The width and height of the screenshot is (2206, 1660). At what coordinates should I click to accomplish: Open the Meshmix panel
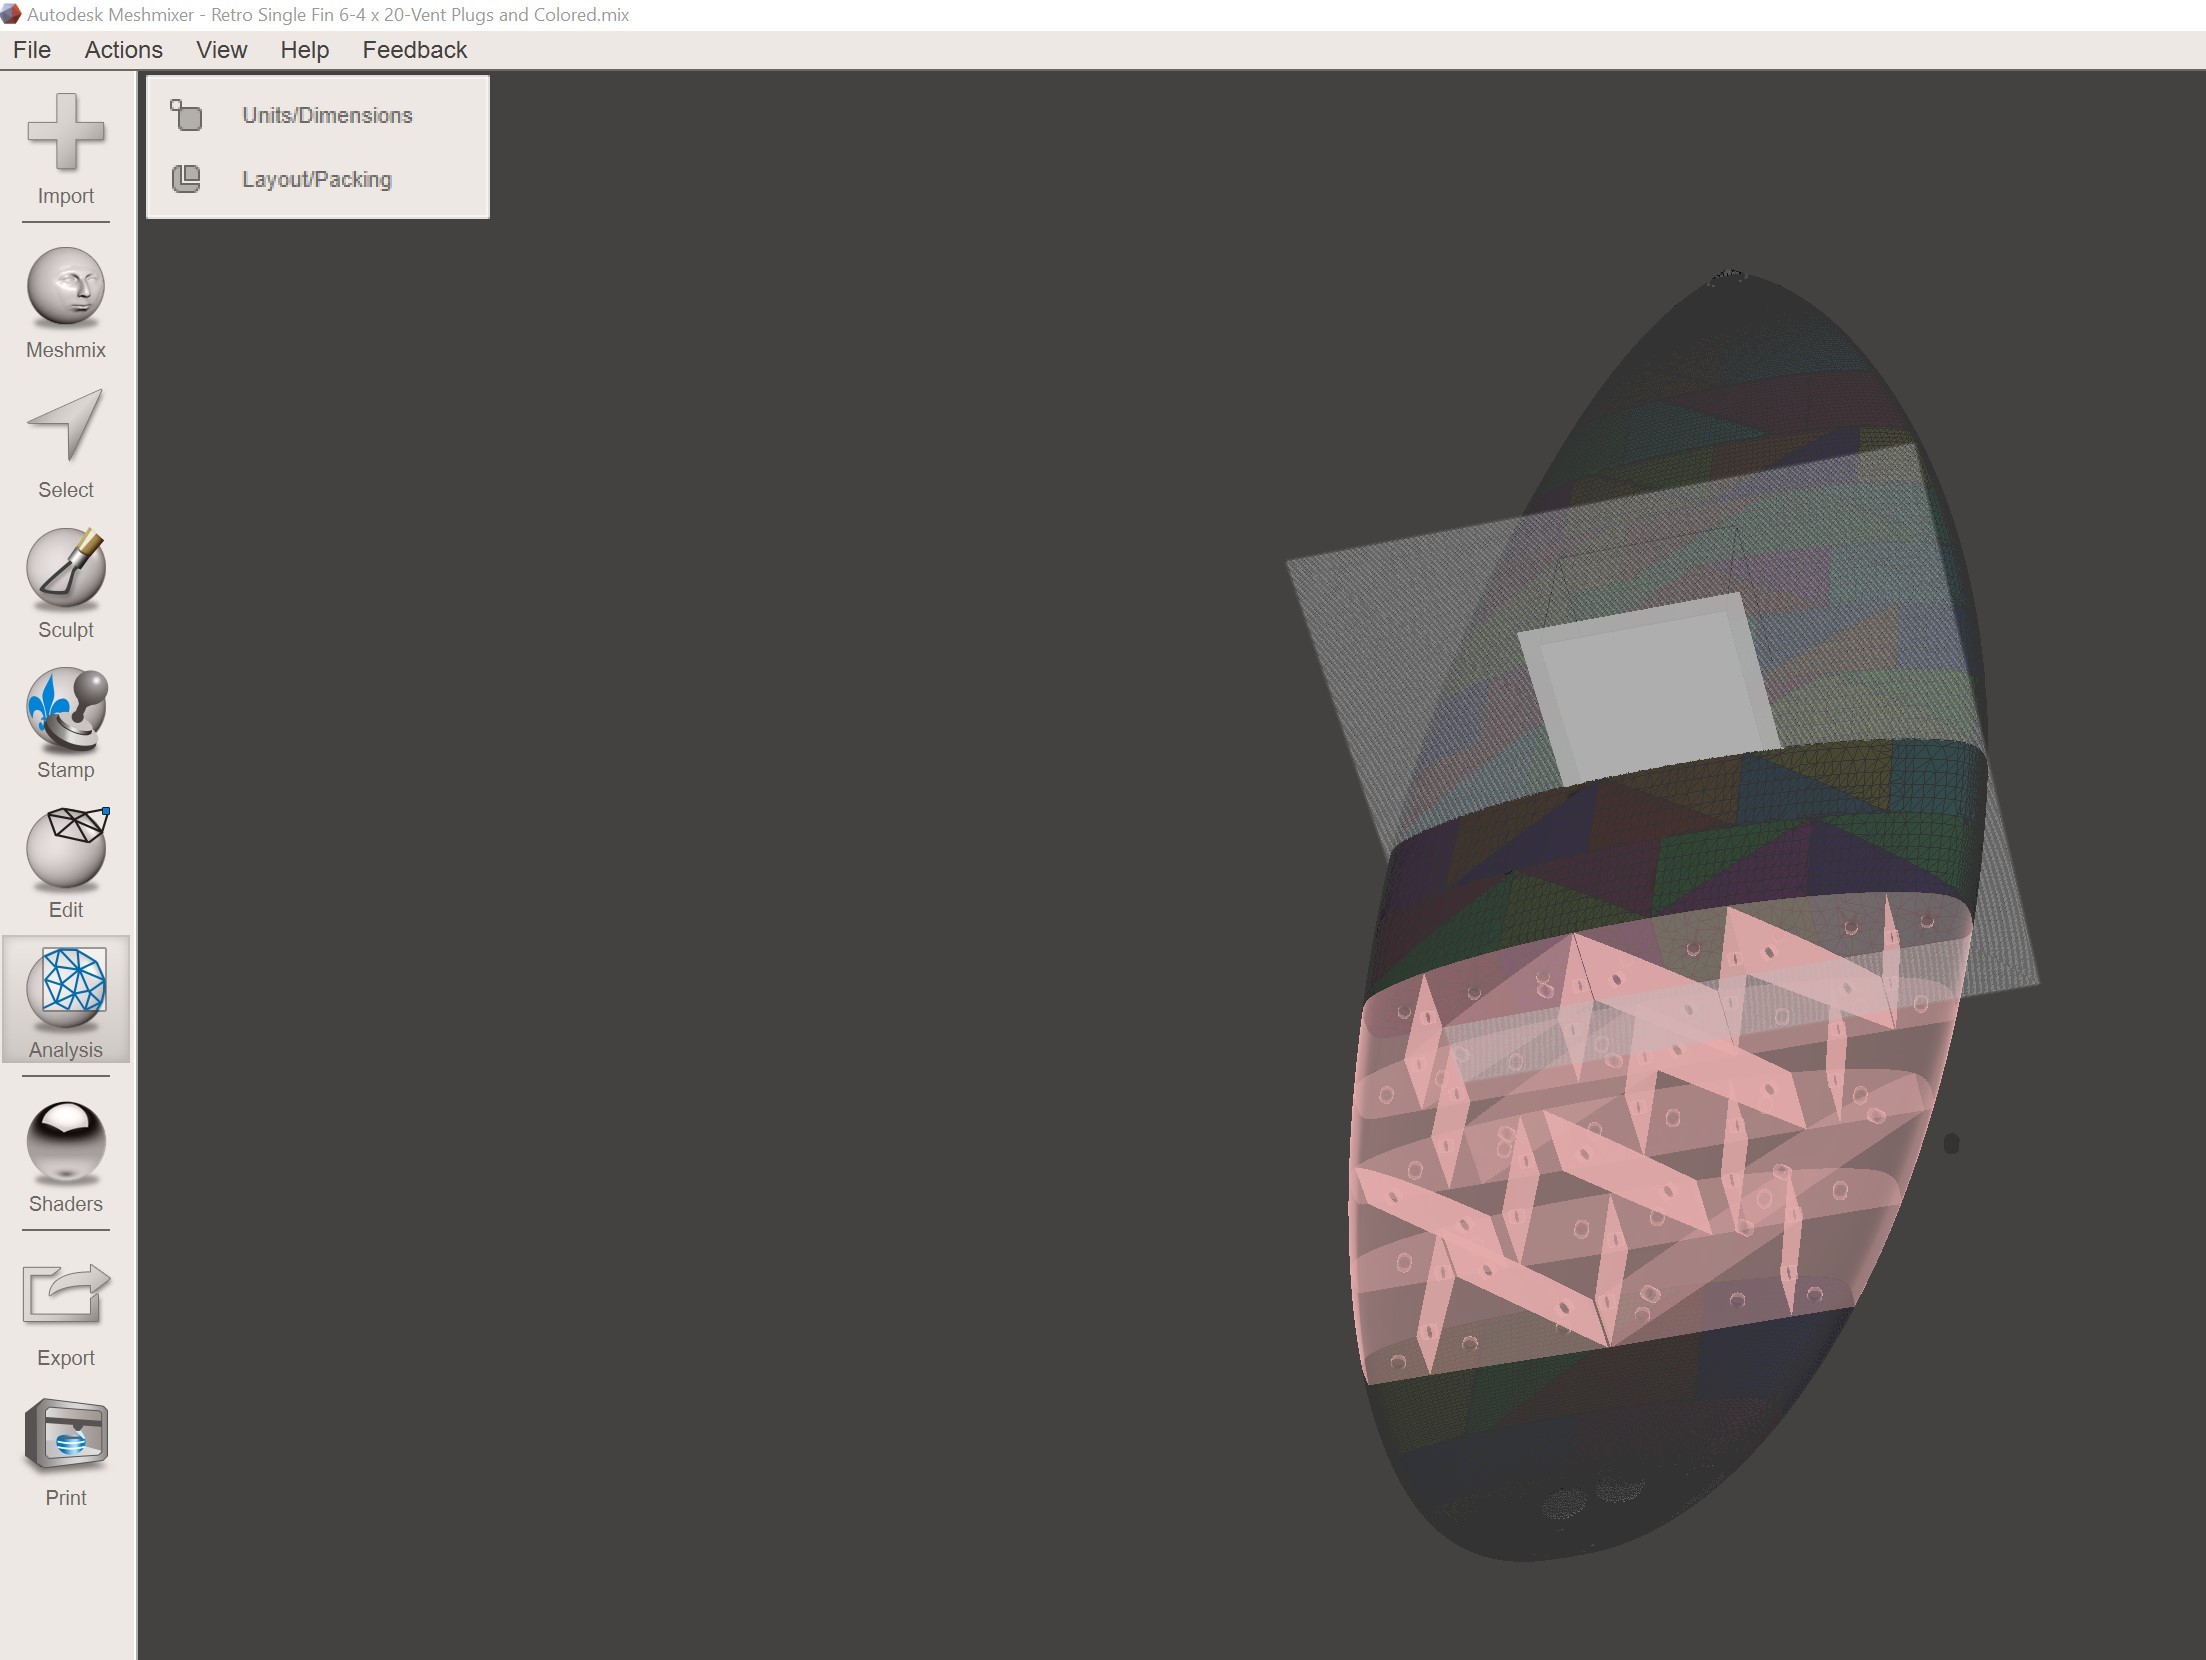(66, 303)
